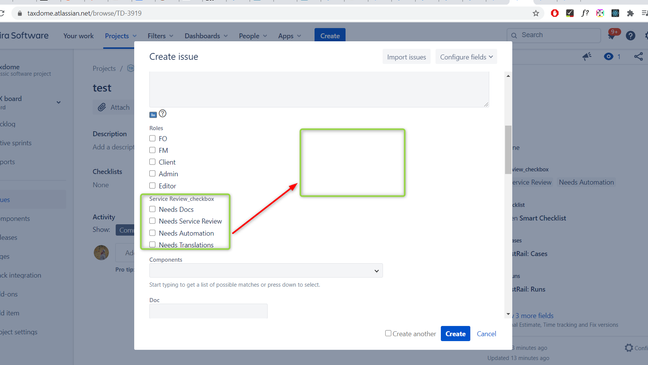Check the FM role checkbox

[152, 150]
